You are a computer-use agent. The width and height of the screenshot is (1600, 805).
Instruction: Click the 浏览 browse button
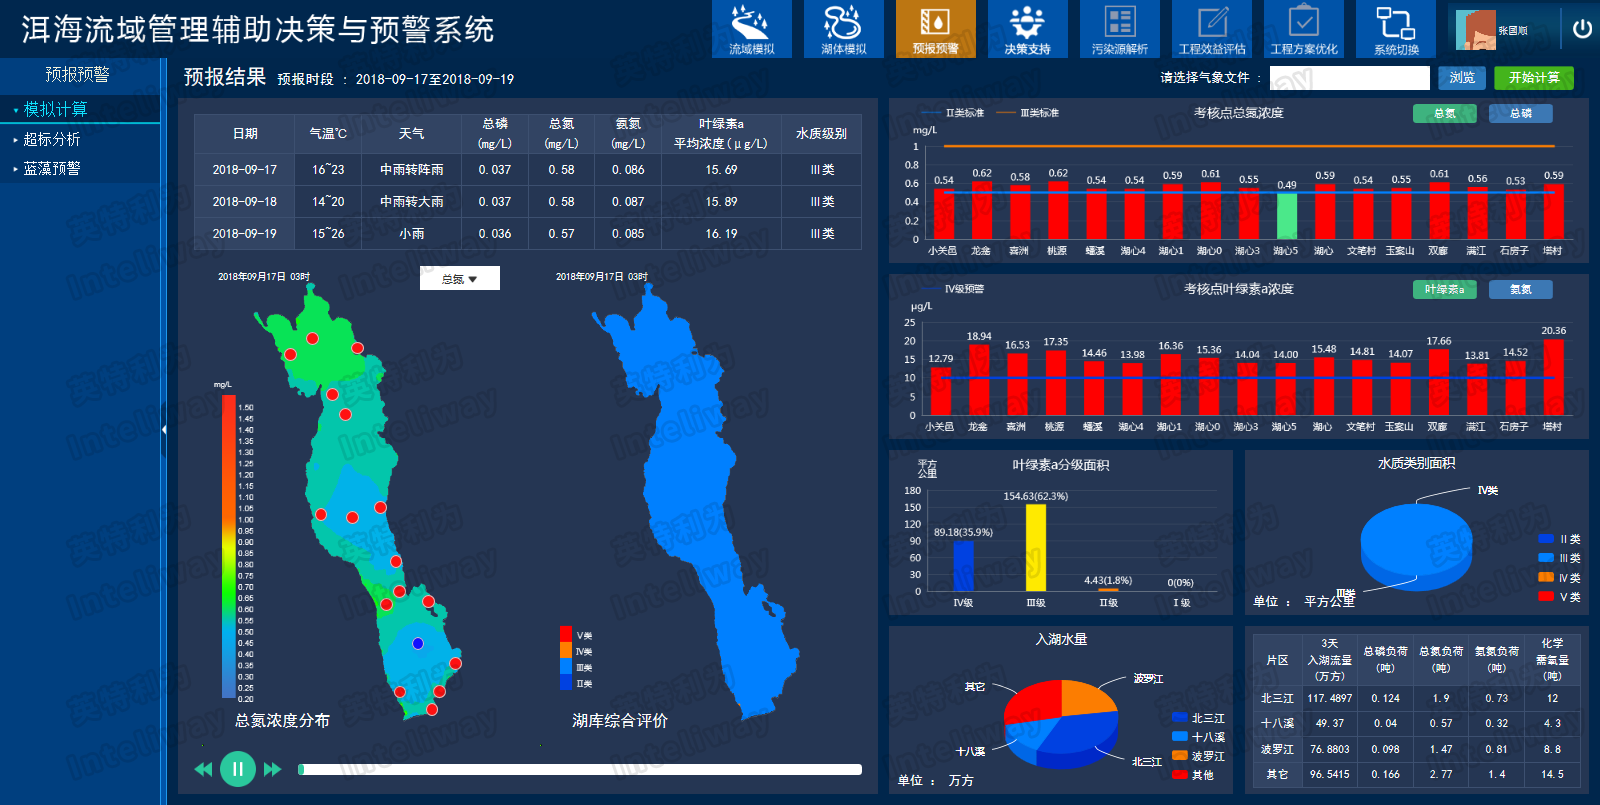pyautogui.click(x=1461, y=78)
